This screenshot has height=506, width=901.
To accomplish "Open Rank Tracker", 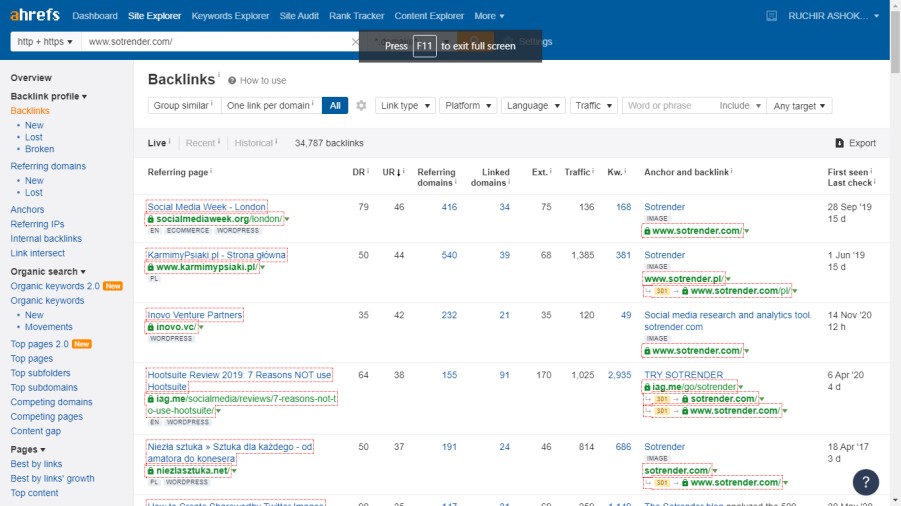I will [x=356, y=16].
